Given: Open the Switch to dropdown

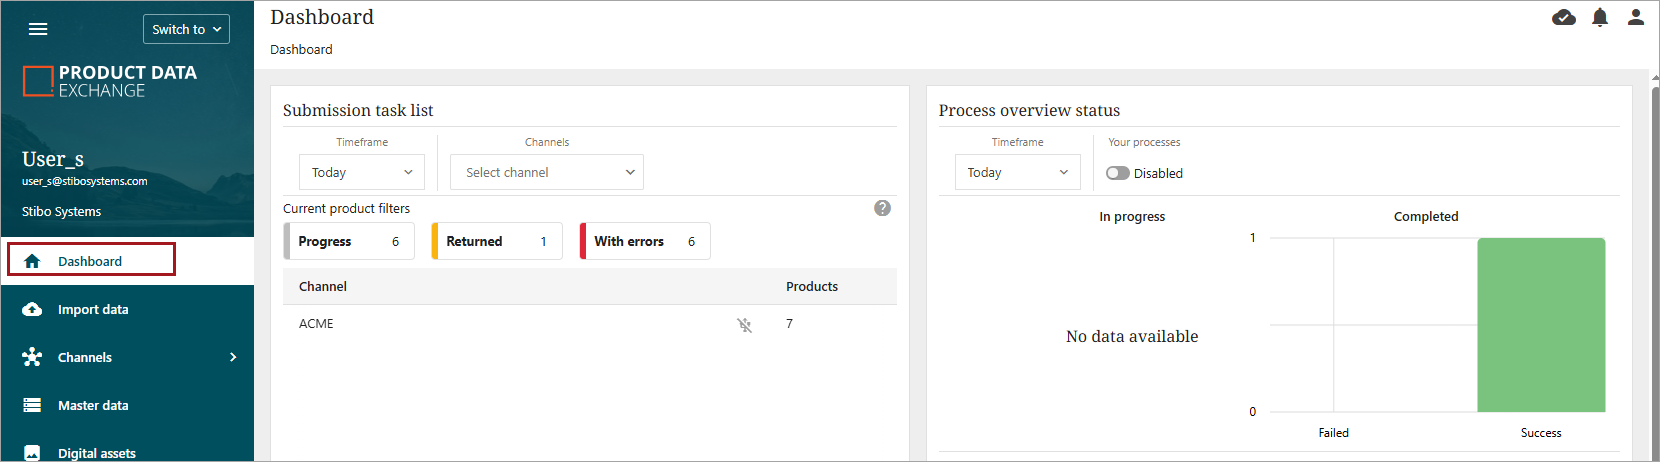Looking at the screenshot, I should [186, 29].
